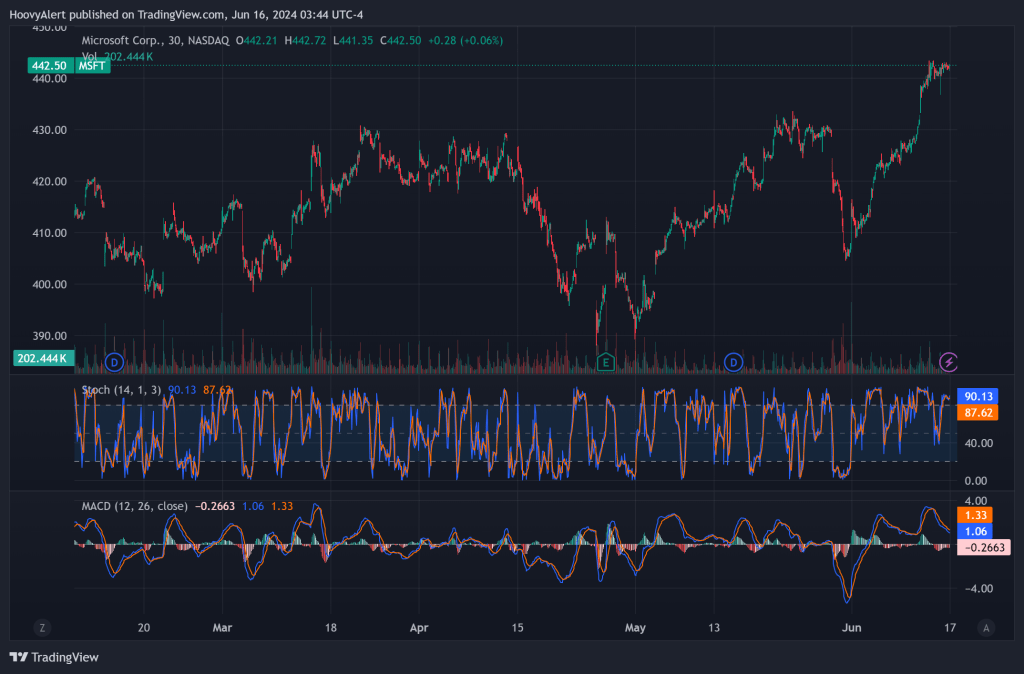1024x674 pixels.
Task: Toggle the "A" auto-scale button
Action: tap(986, 628)
